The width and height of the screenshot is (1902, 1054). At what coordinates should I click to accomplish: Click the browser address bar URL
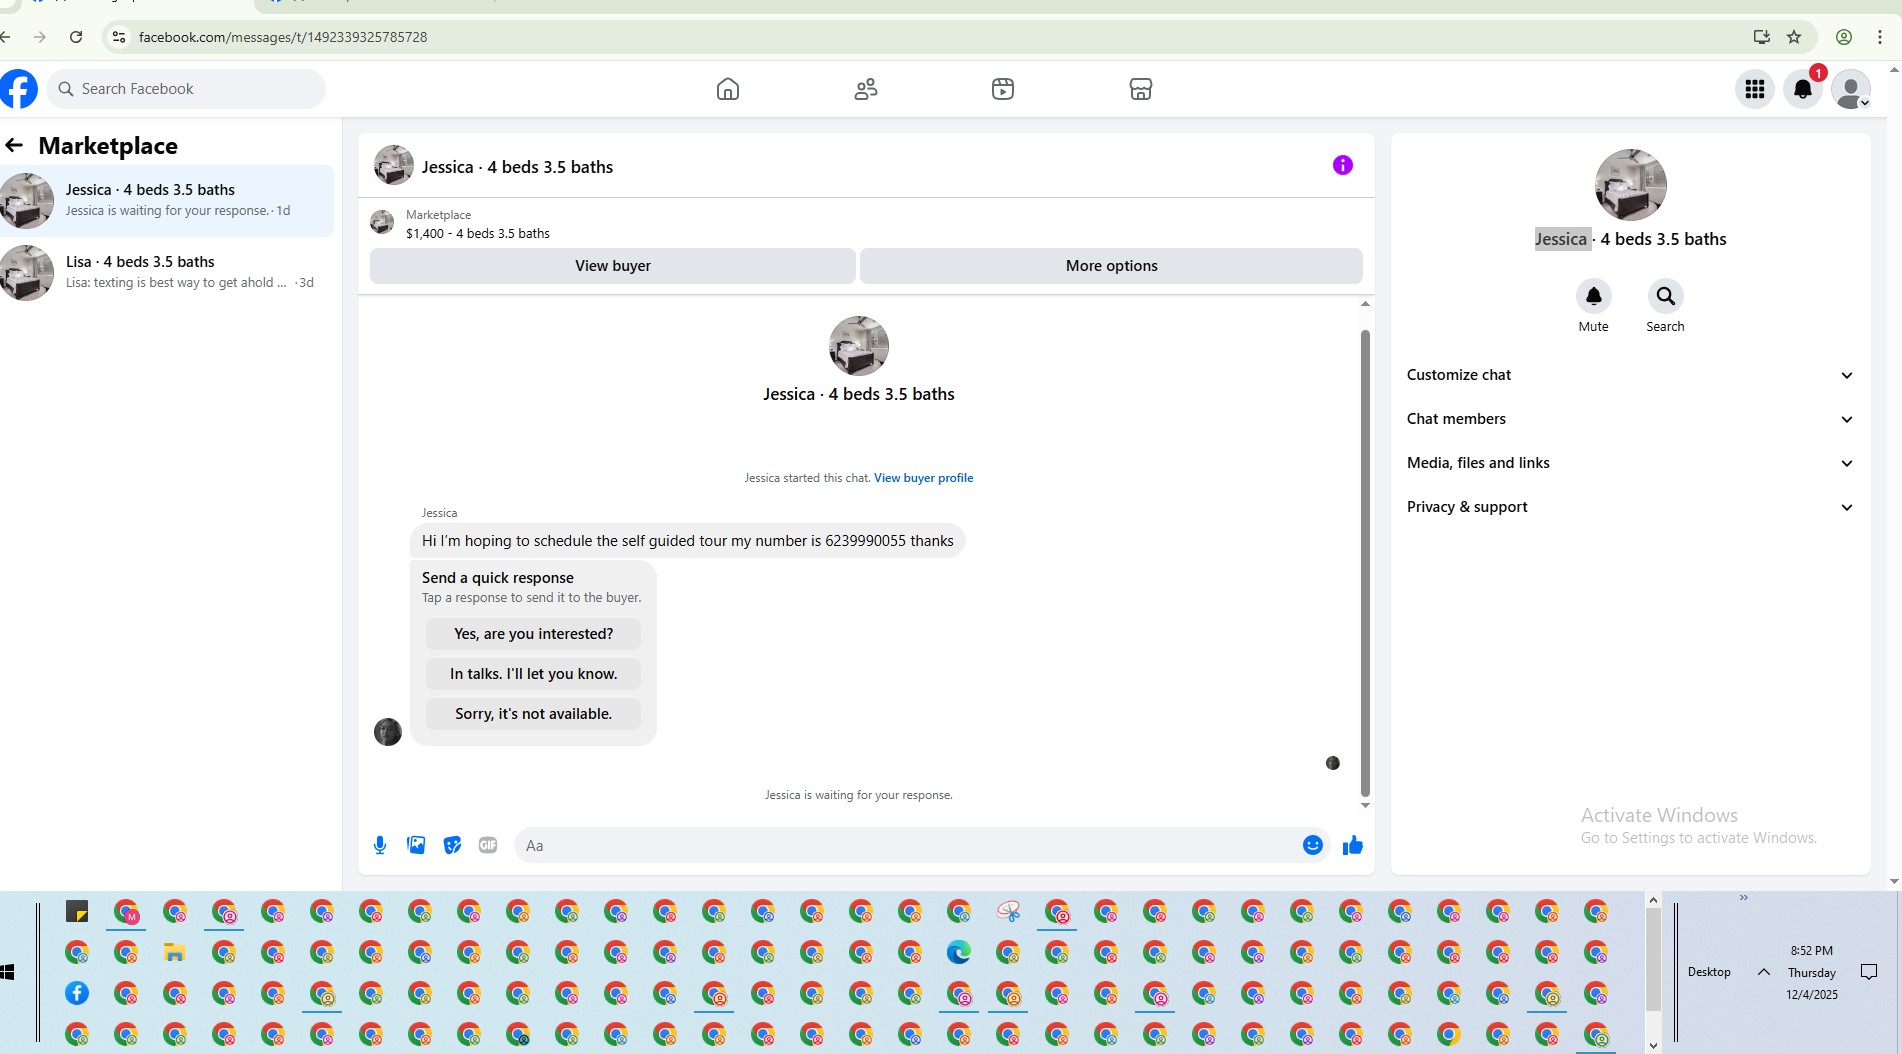pyautogui.click(x=283, y=37)
